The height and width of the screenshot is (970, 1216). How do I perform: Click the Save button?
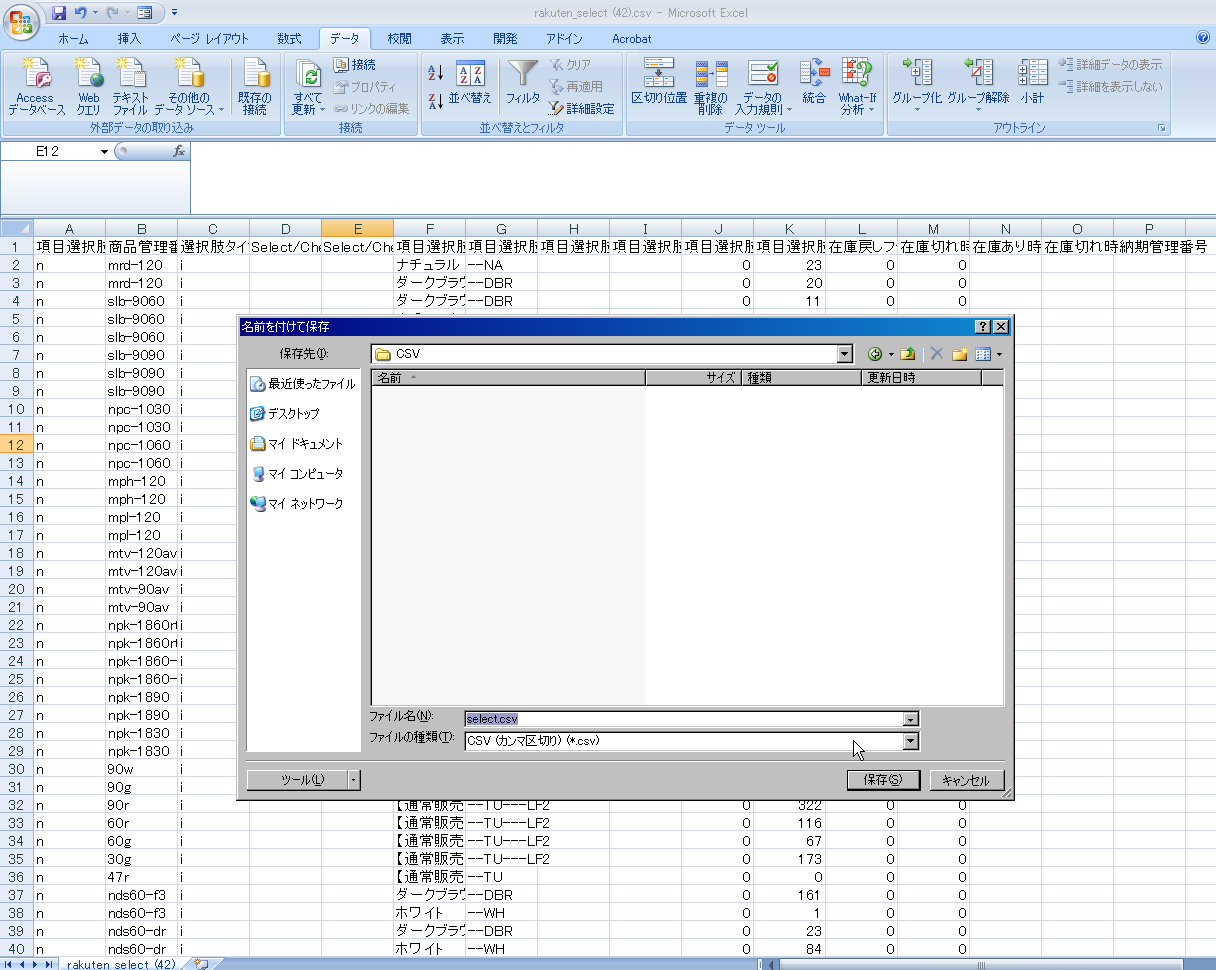coord(883,780)
